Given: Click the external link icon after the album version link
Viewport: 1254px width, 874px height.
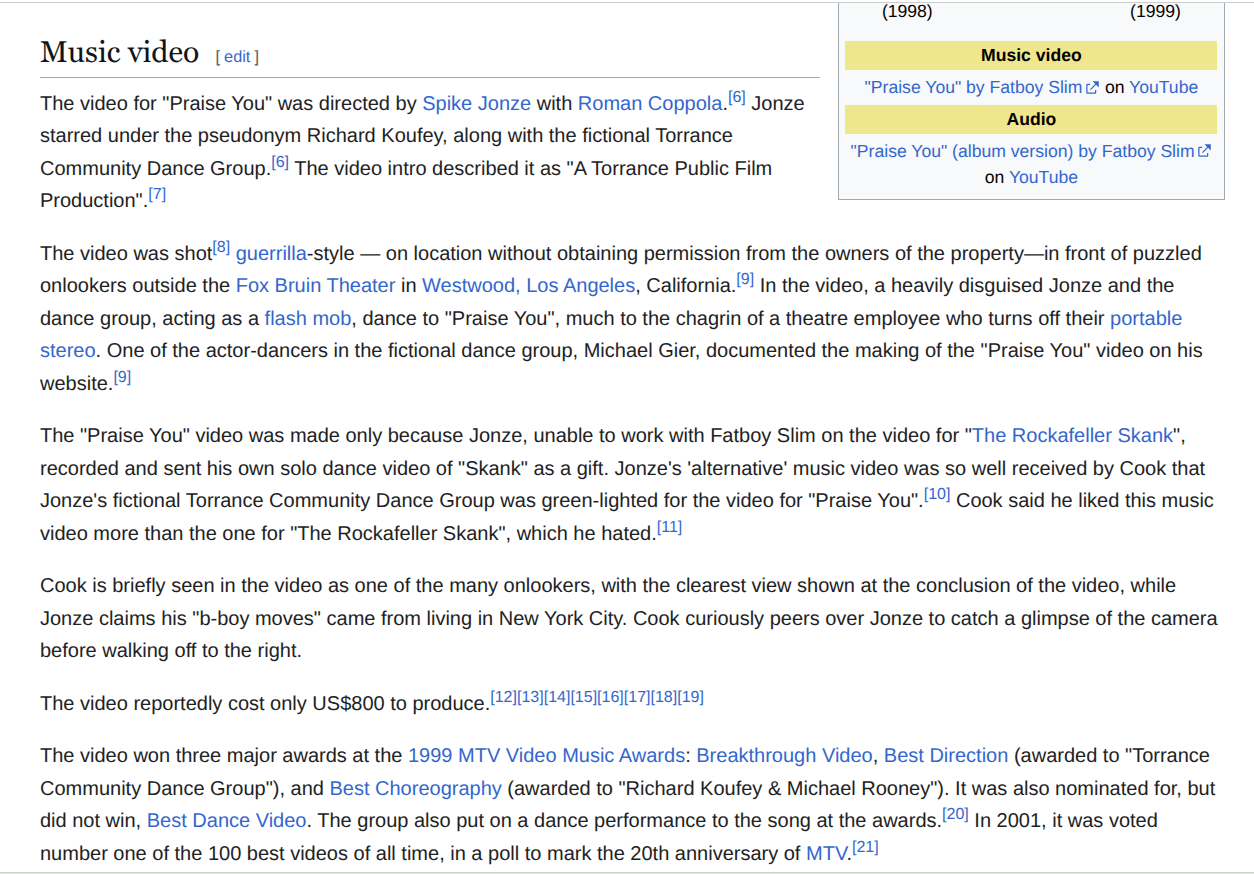Looking at the screenshot, I should click(1205, 152).
